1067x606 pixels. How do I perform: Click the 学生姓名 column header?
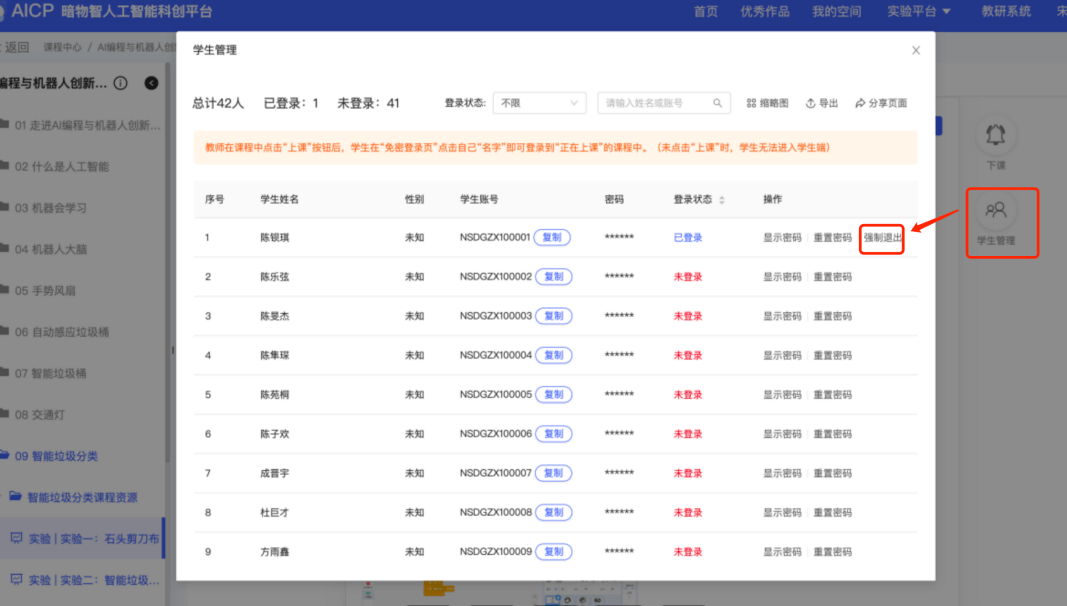(280, 199)
